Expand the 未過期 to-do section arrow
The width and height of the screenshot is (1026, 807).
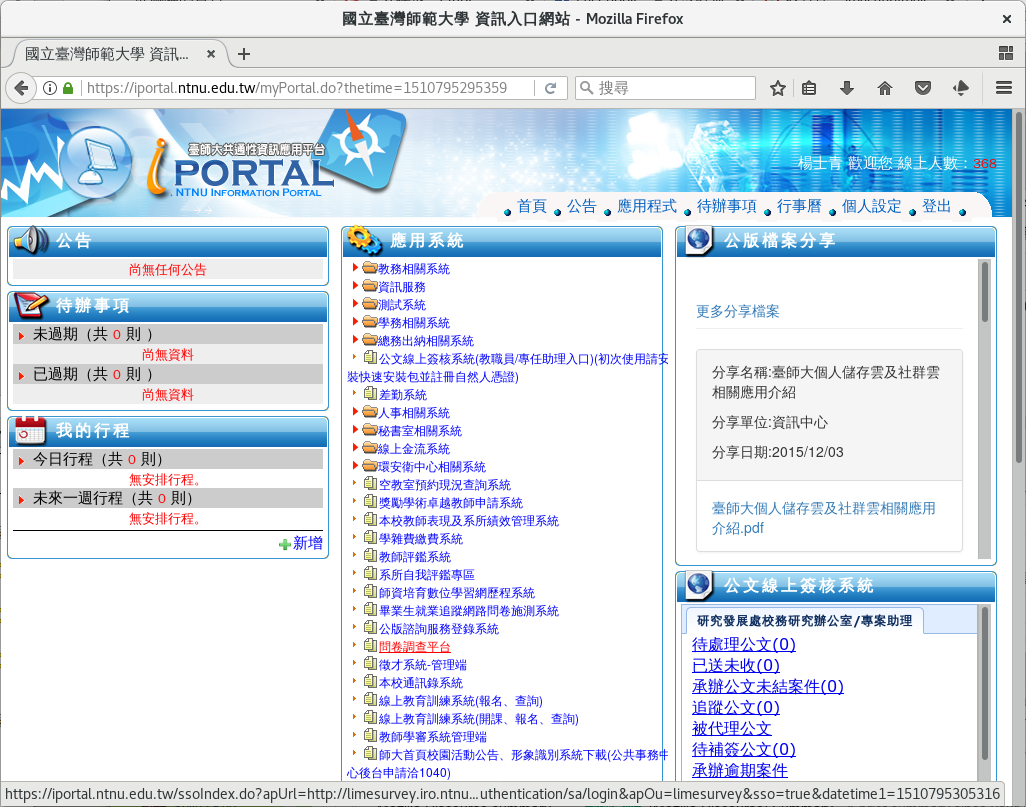pos(21,336)
